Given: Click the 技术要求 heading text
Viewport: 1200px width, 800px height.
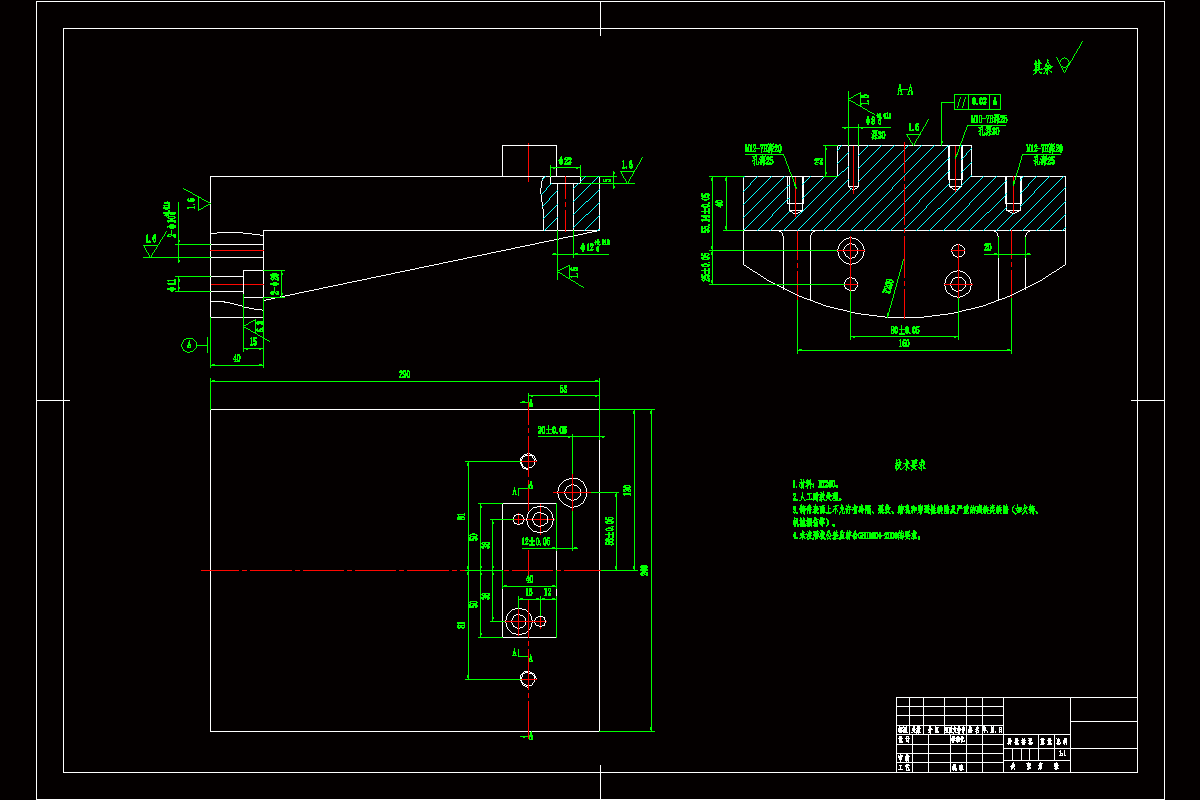Looking at the screenshot, I should [x=911, y=465].
